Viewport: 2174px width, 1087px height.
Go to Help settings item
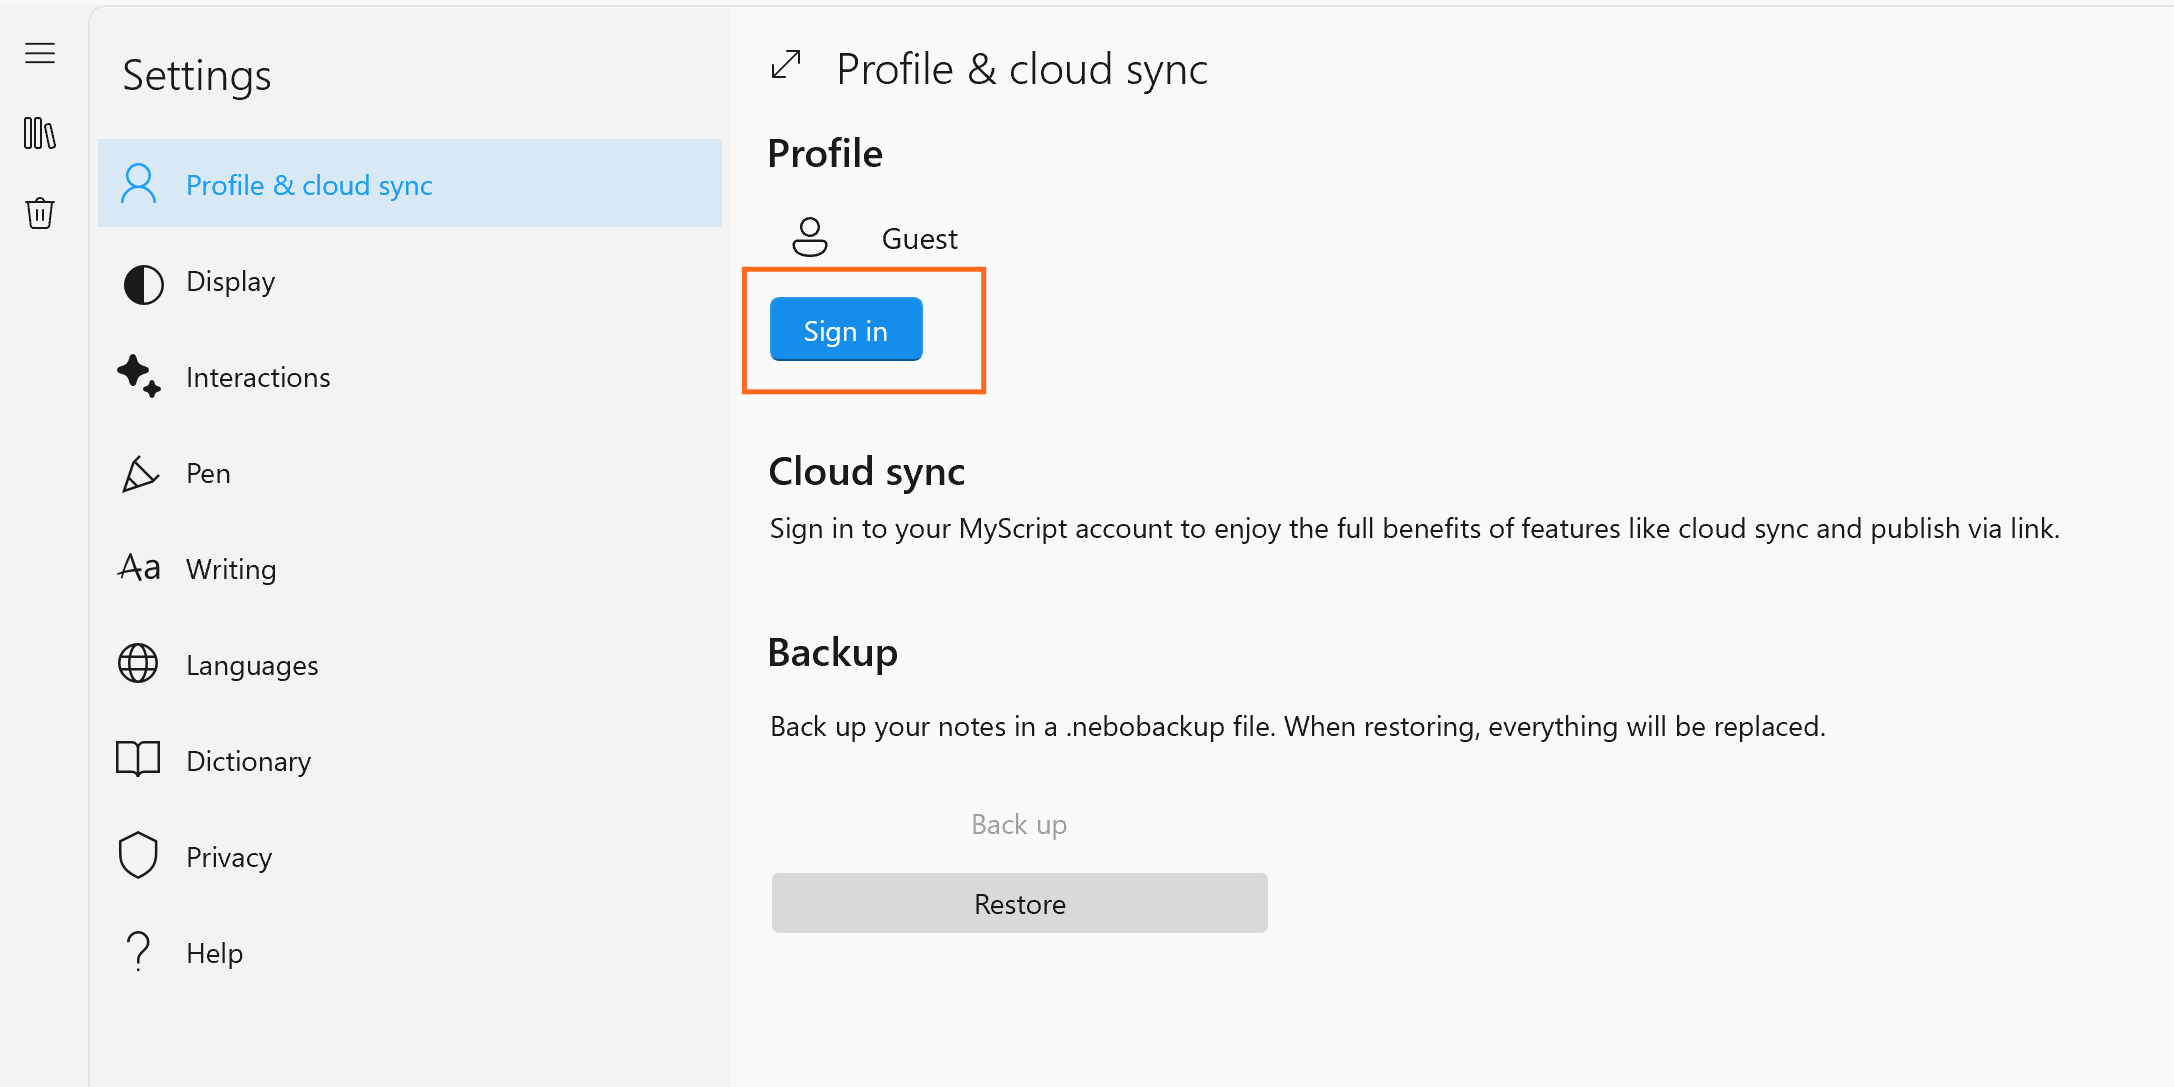point(214,953)
